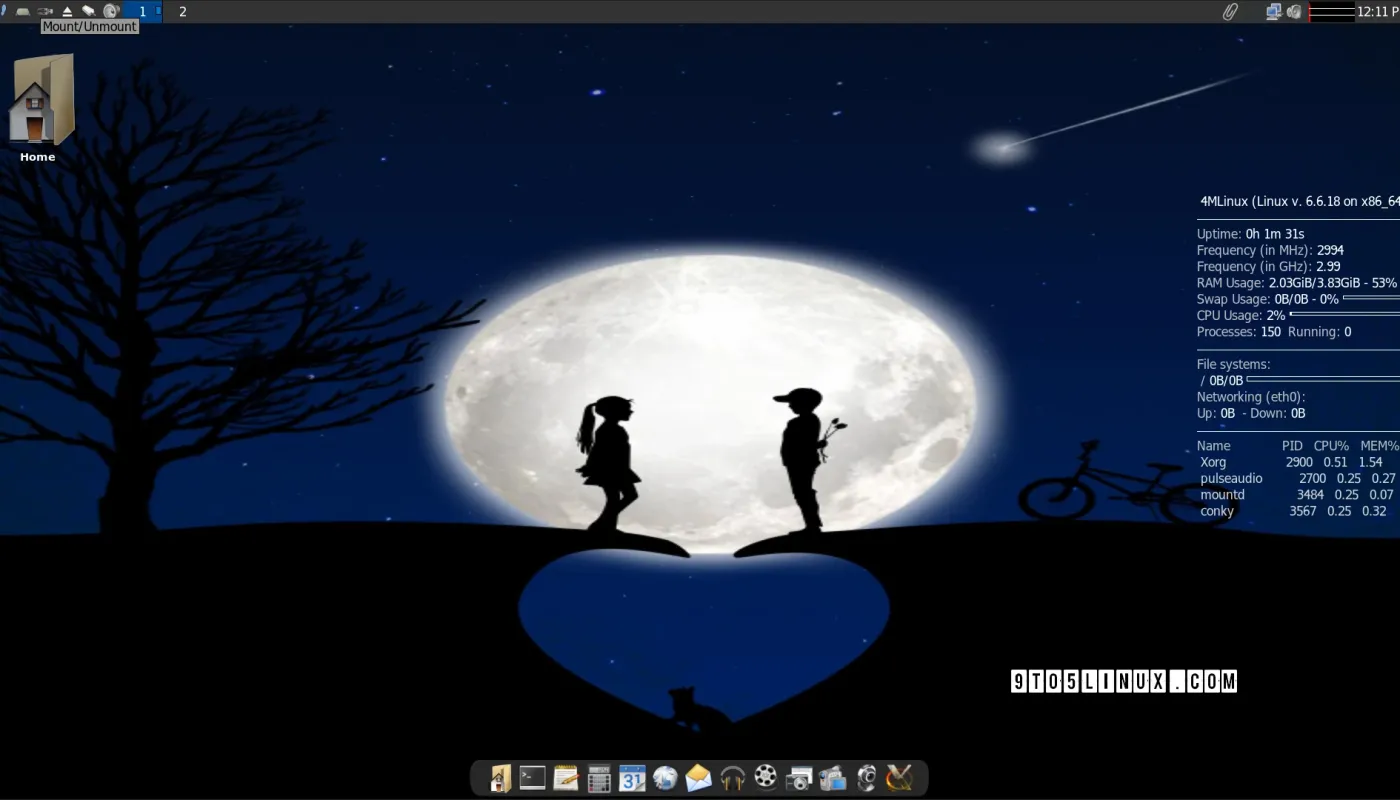
Task: Launch the calculator app in the dock
Action: click(x=599, y=777)
